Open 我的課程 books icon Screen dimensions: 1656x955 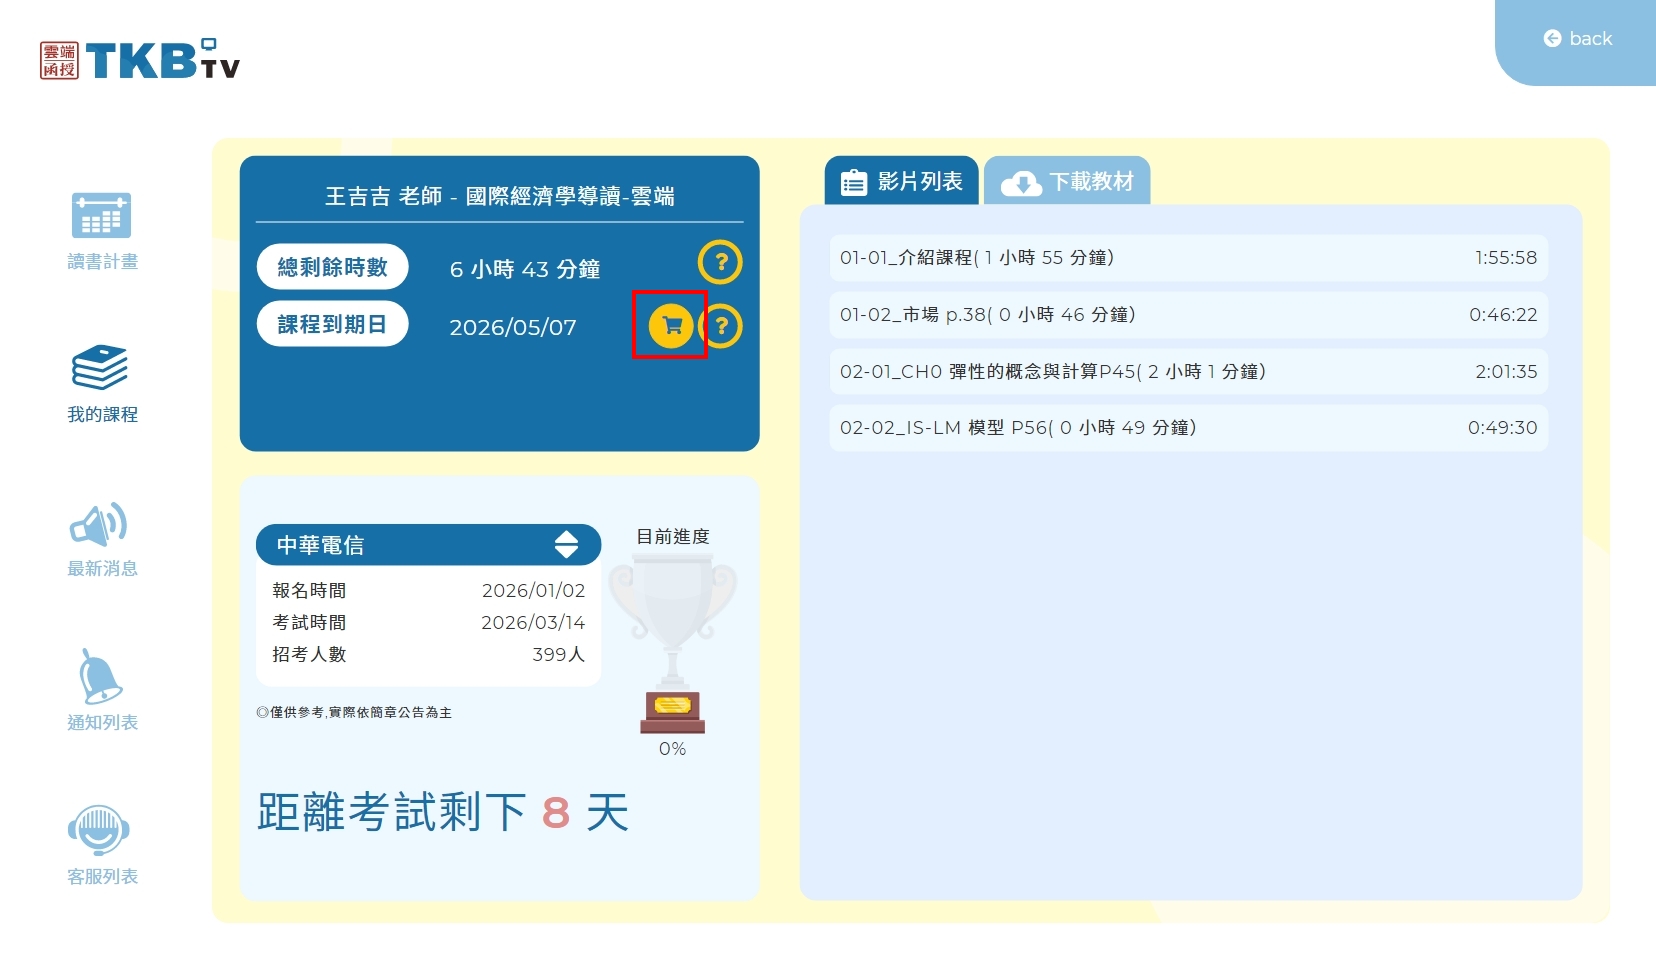coord(101,369)
